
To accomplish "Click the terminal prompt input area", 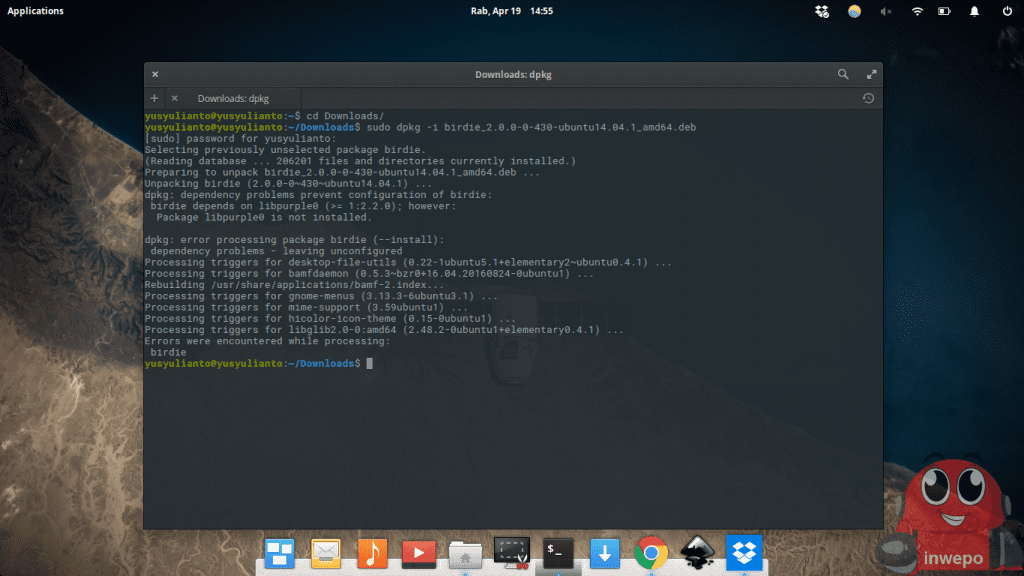I will (369, 364).
